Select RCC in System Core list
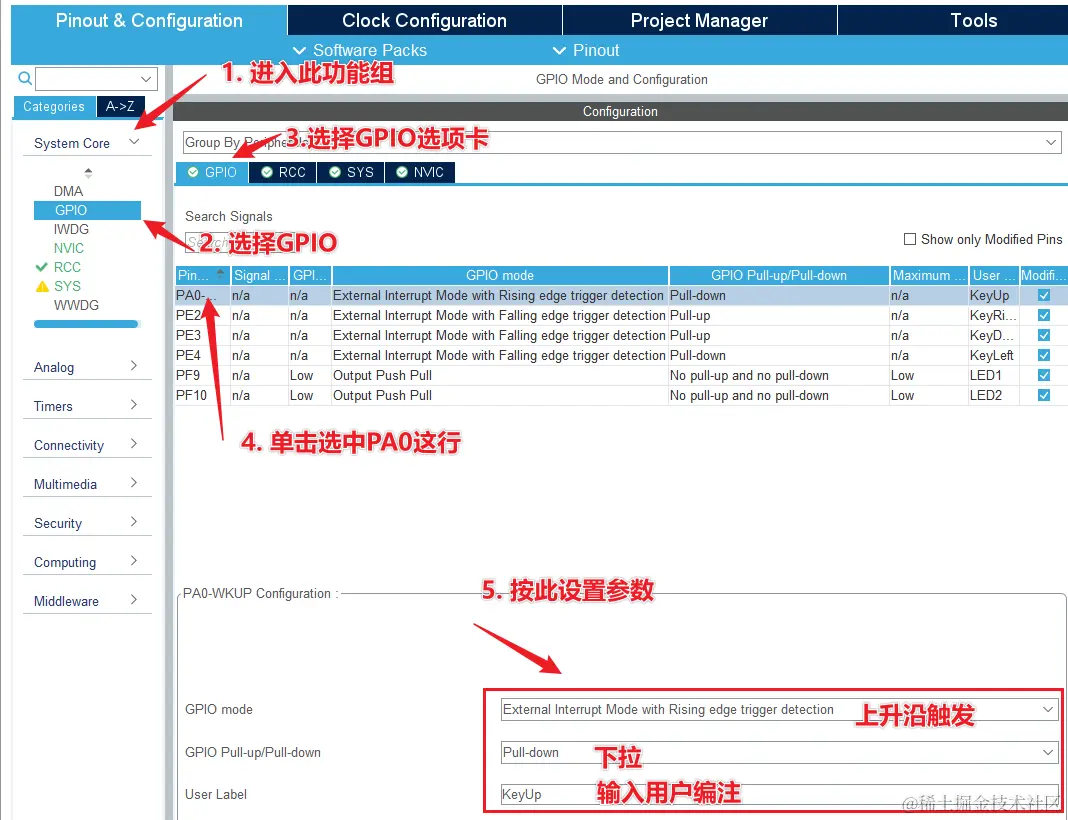Image resolution: width=1068 pixels, height=820 pixels. point(67,267)
